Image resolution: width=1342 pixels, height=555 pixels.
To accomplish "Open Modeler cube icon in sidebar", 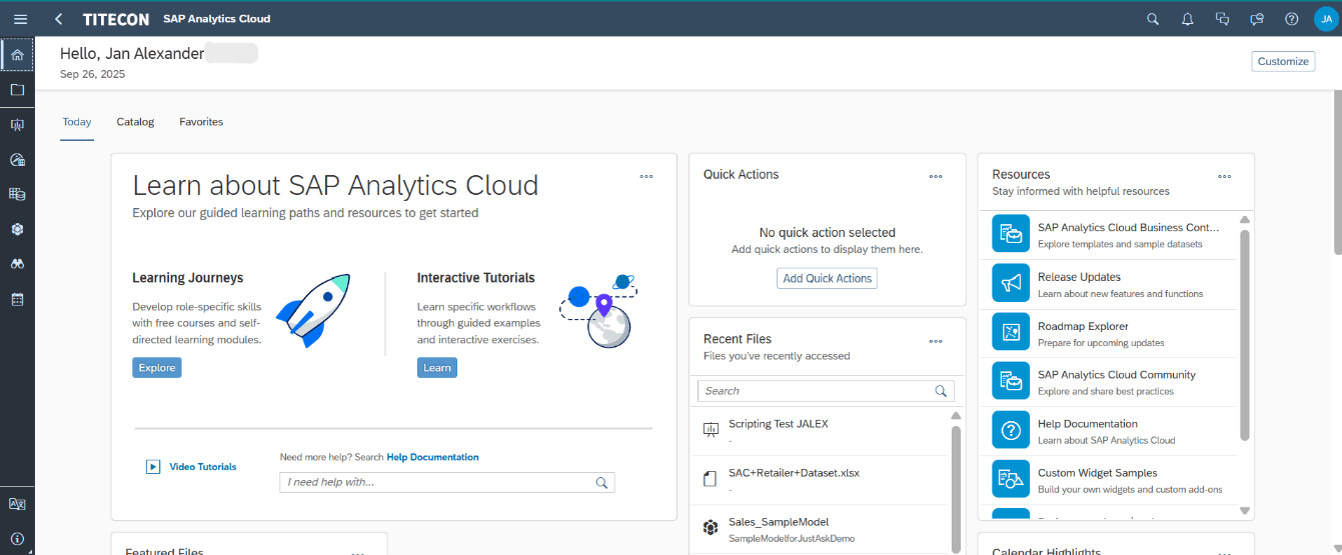I will (17, 229).
